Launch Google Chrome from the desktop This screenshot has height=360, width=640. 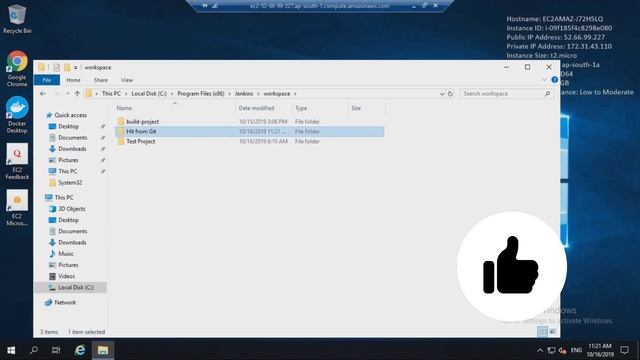(x=17, y=68)
